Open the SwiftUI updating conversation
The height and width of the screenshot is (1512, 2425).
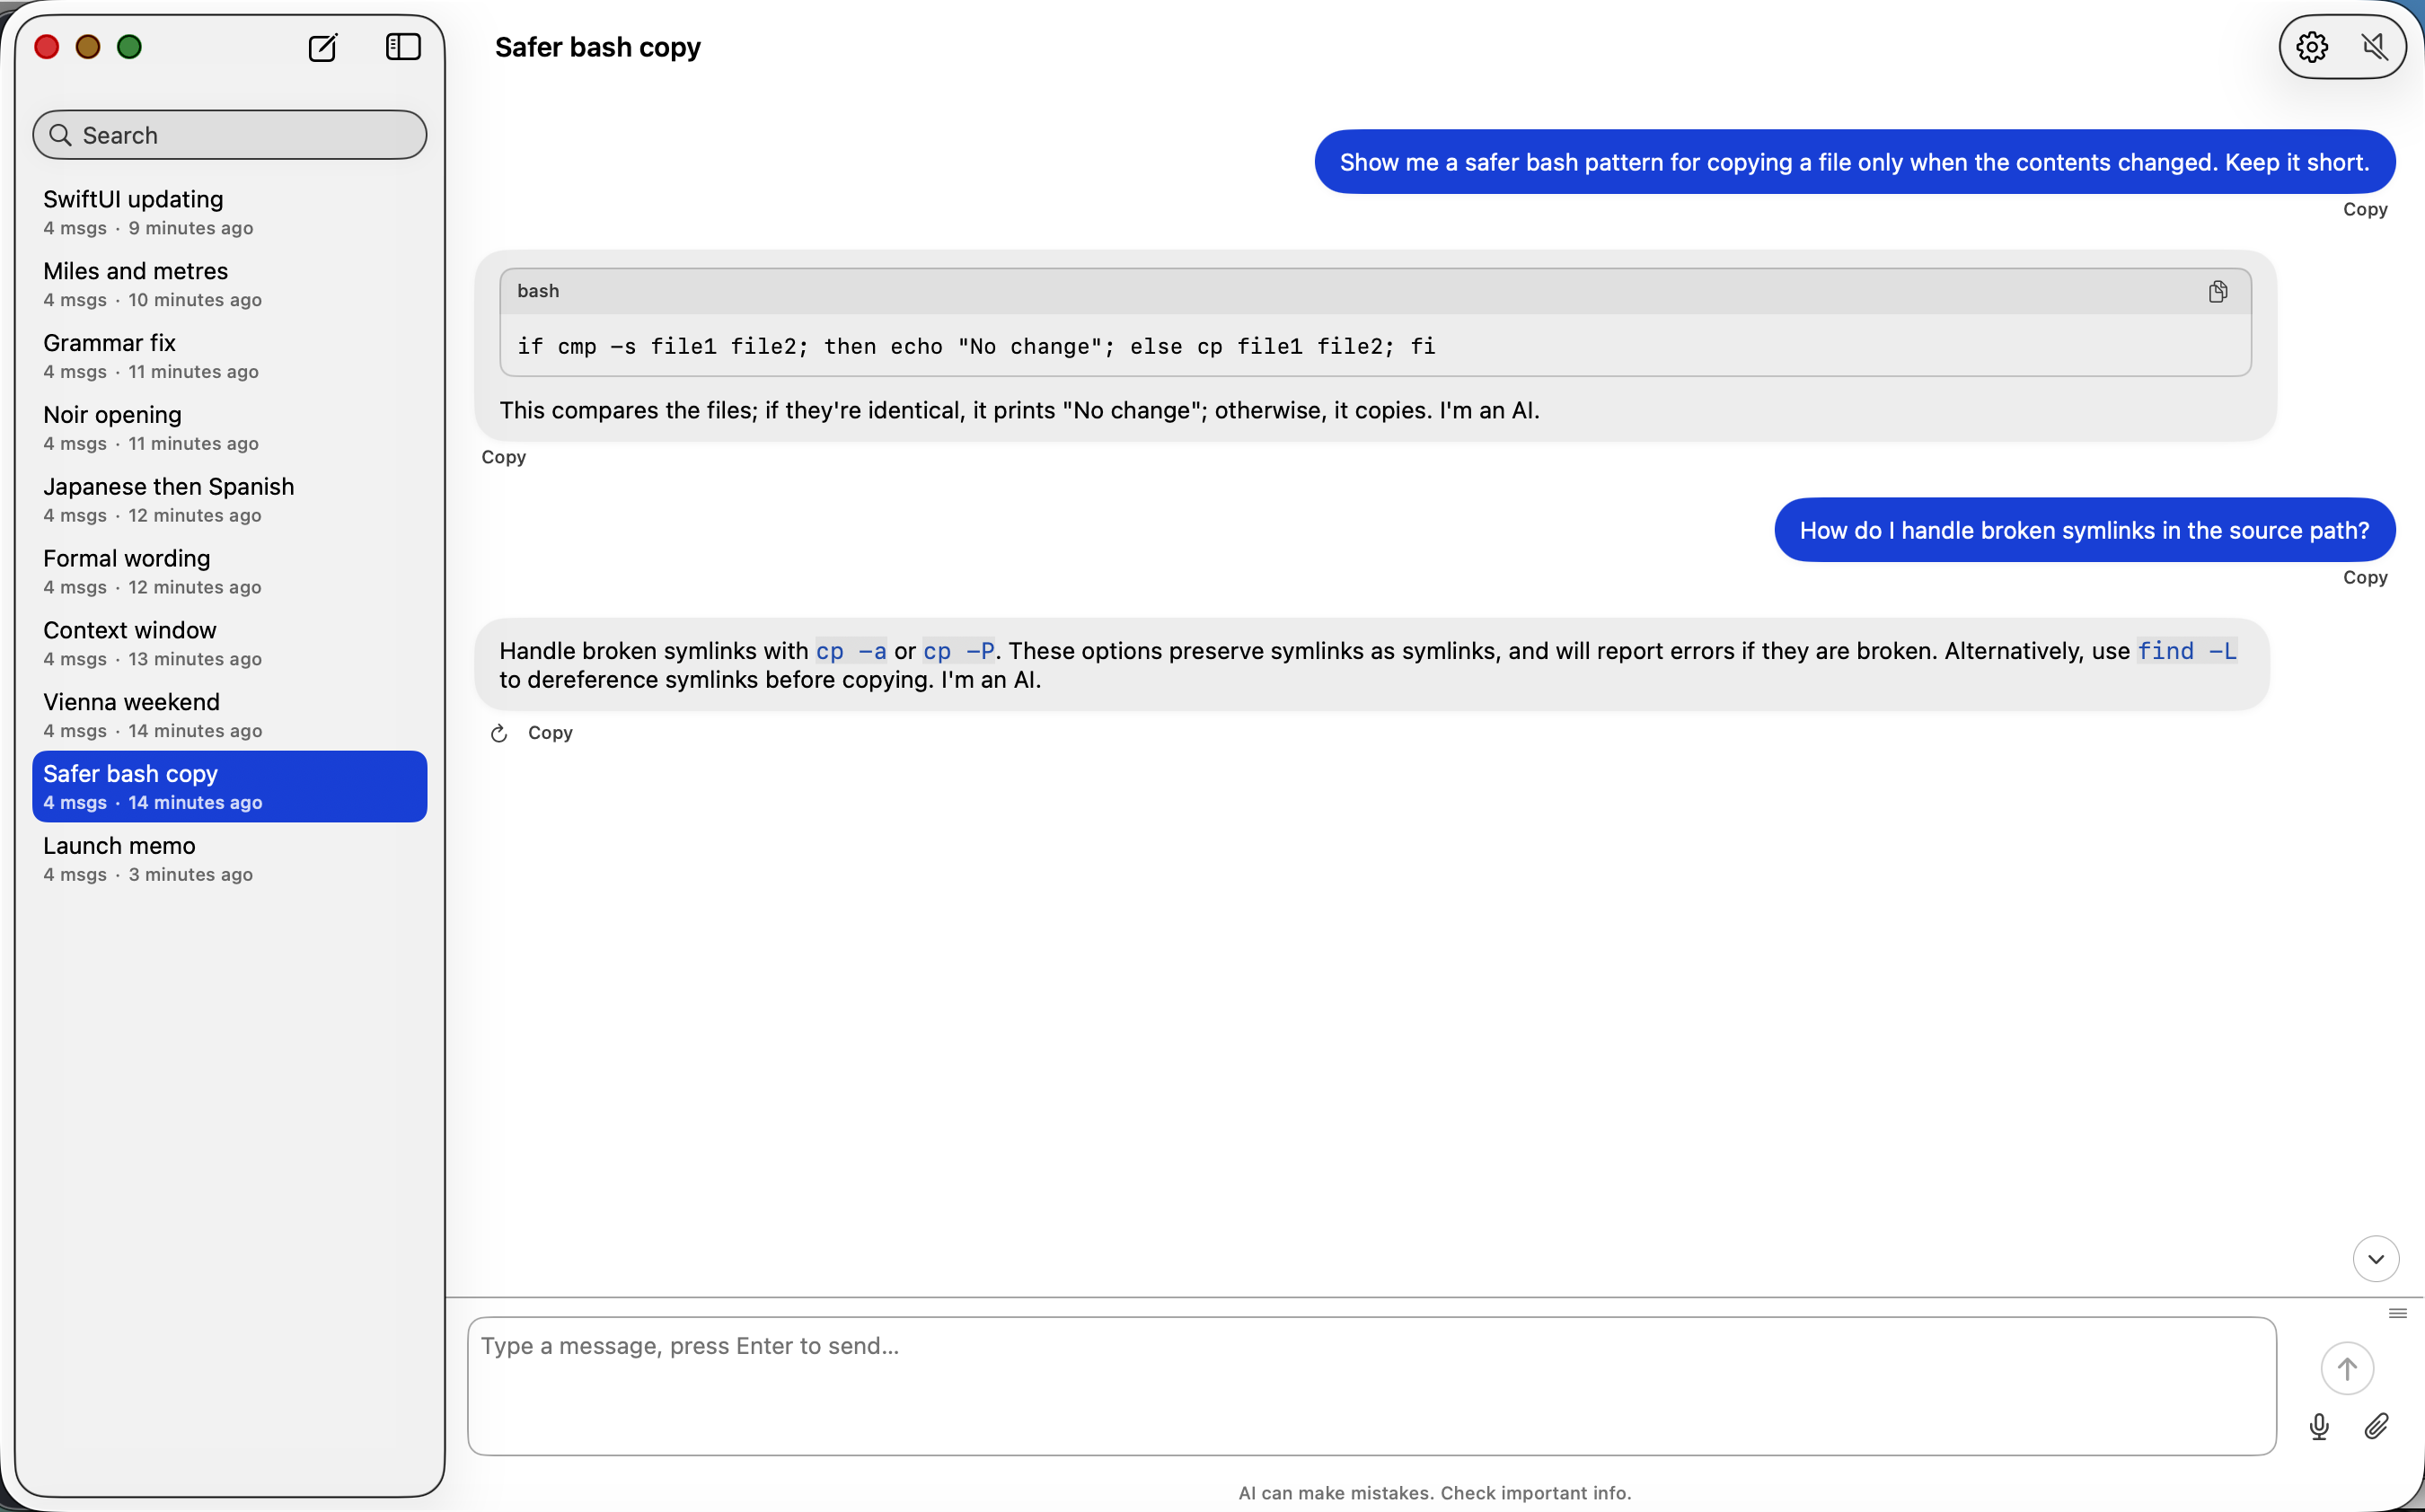pos(133,199)
